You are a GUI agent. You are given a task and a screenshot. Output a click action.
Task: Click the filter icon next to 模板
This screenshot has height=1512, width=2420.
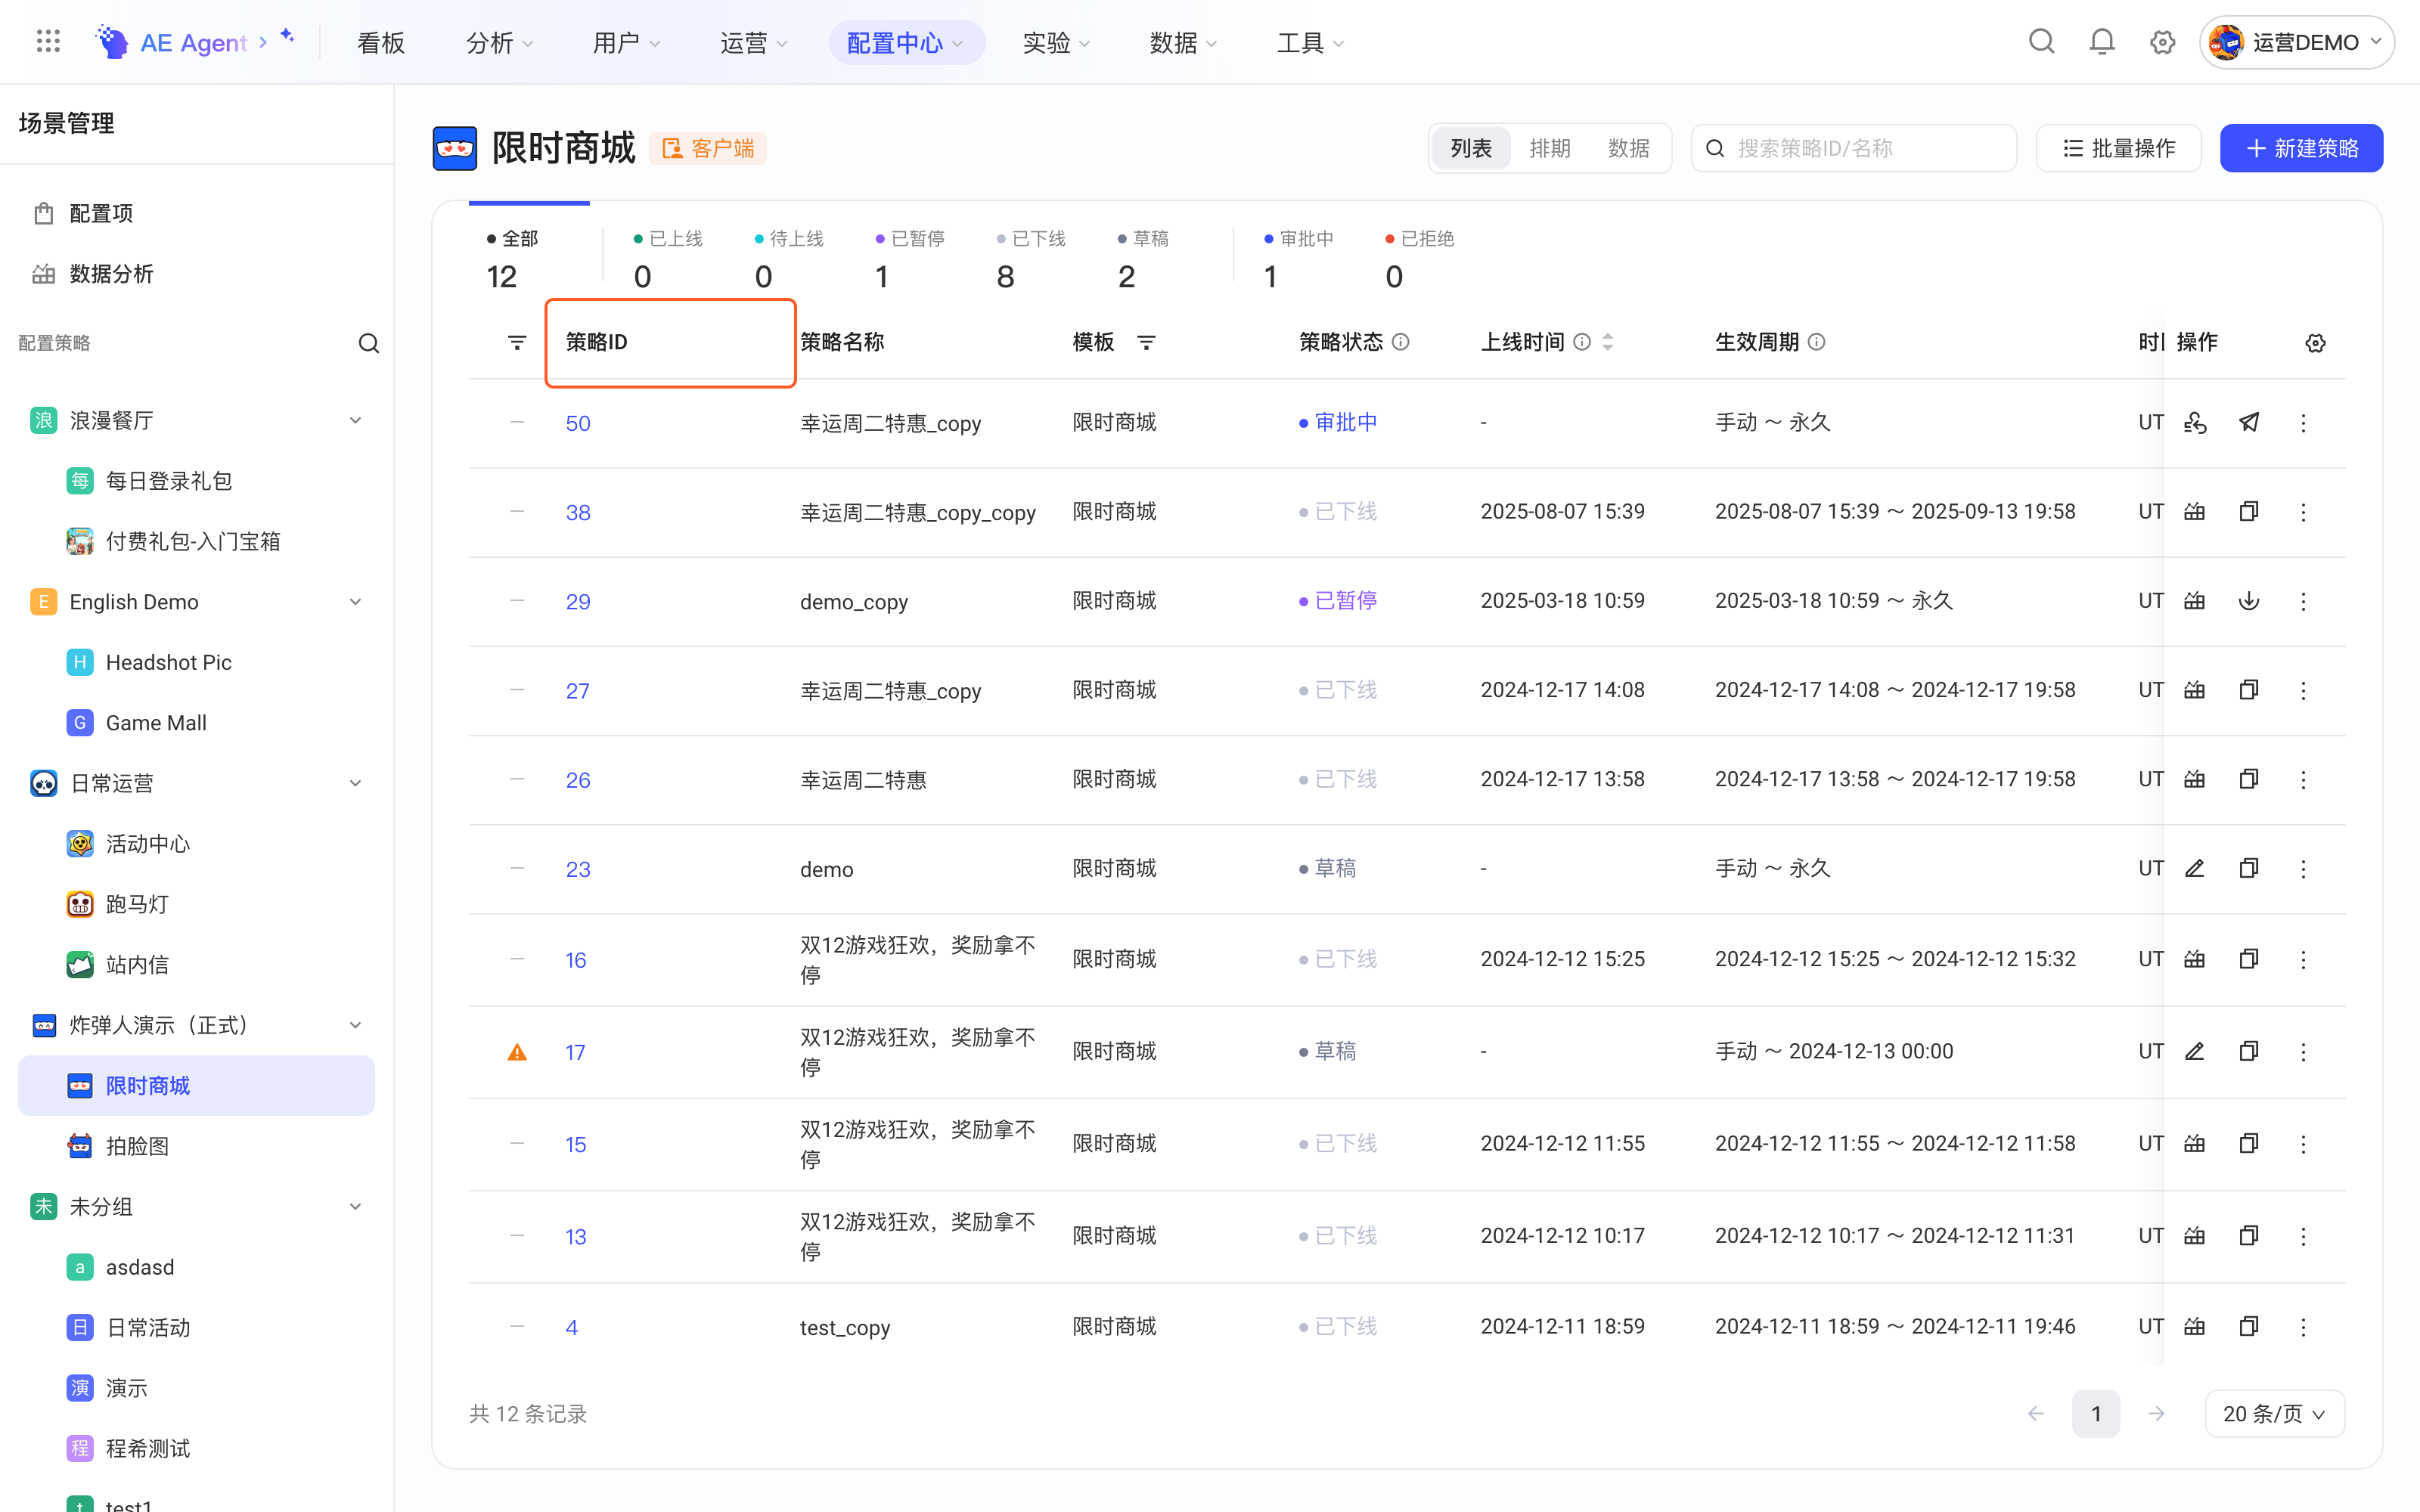pos(1146,342)
